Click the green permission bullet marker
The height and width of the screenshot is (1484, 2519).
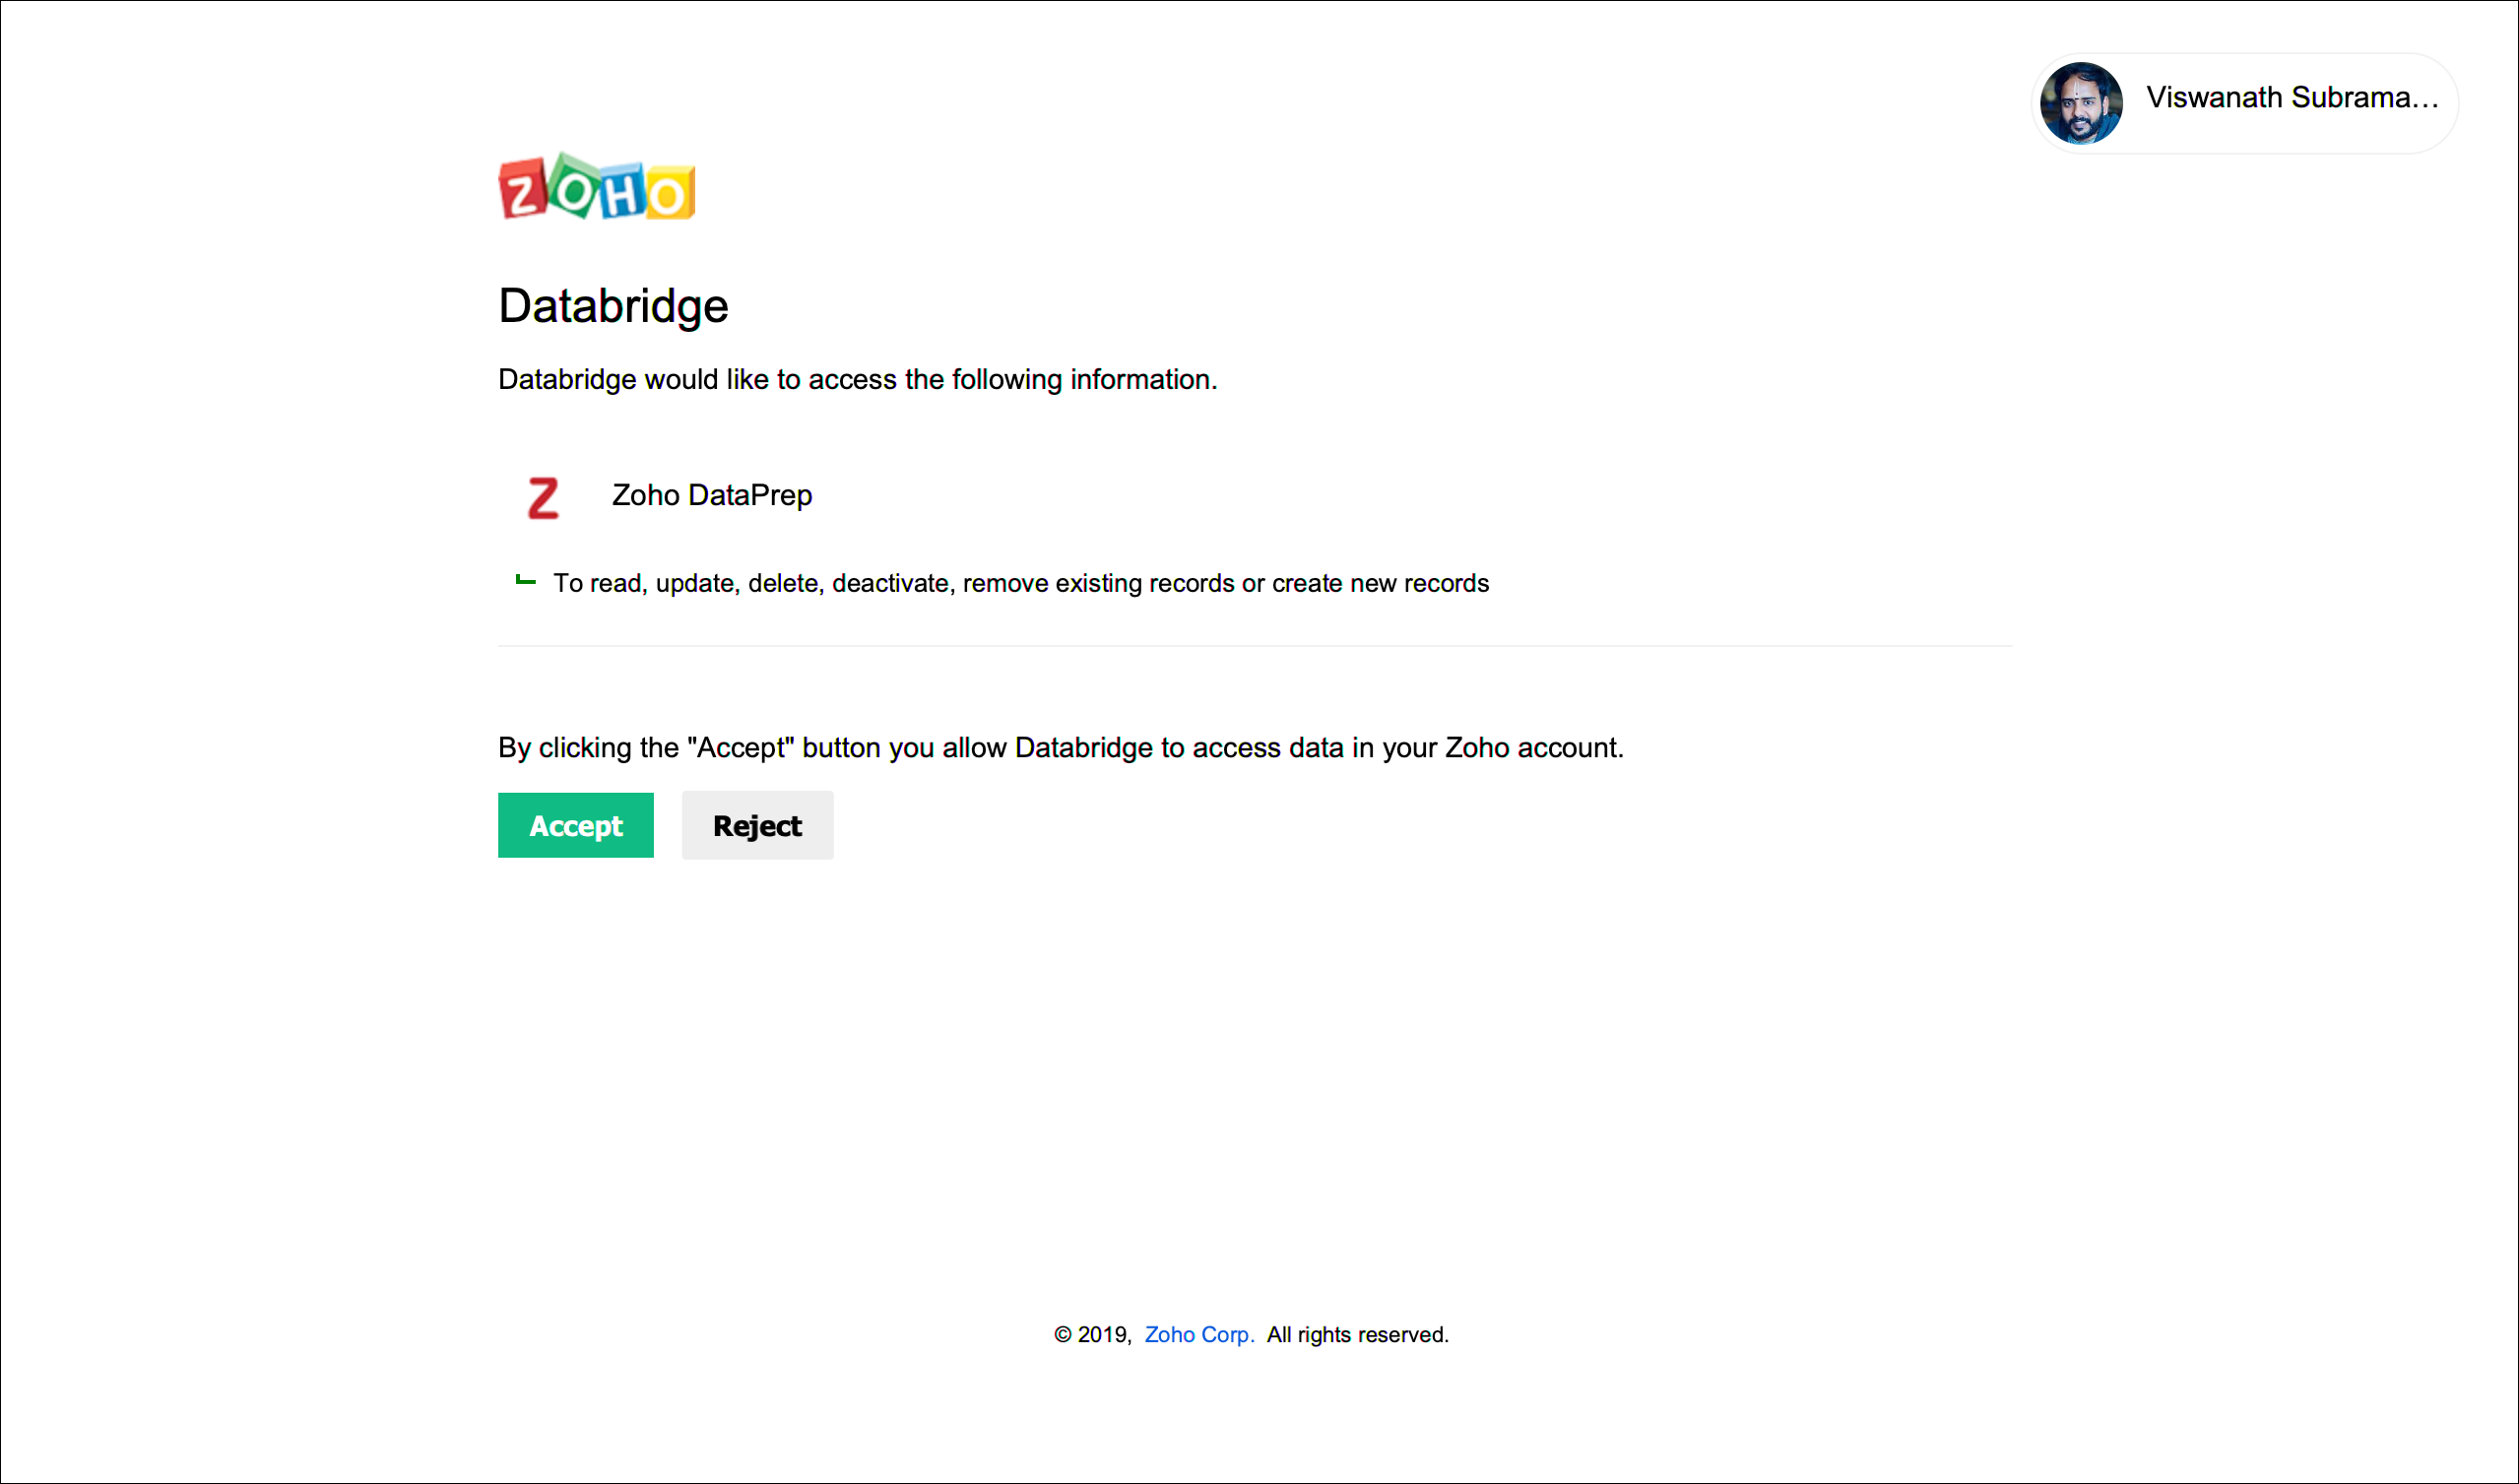point(525,581)
